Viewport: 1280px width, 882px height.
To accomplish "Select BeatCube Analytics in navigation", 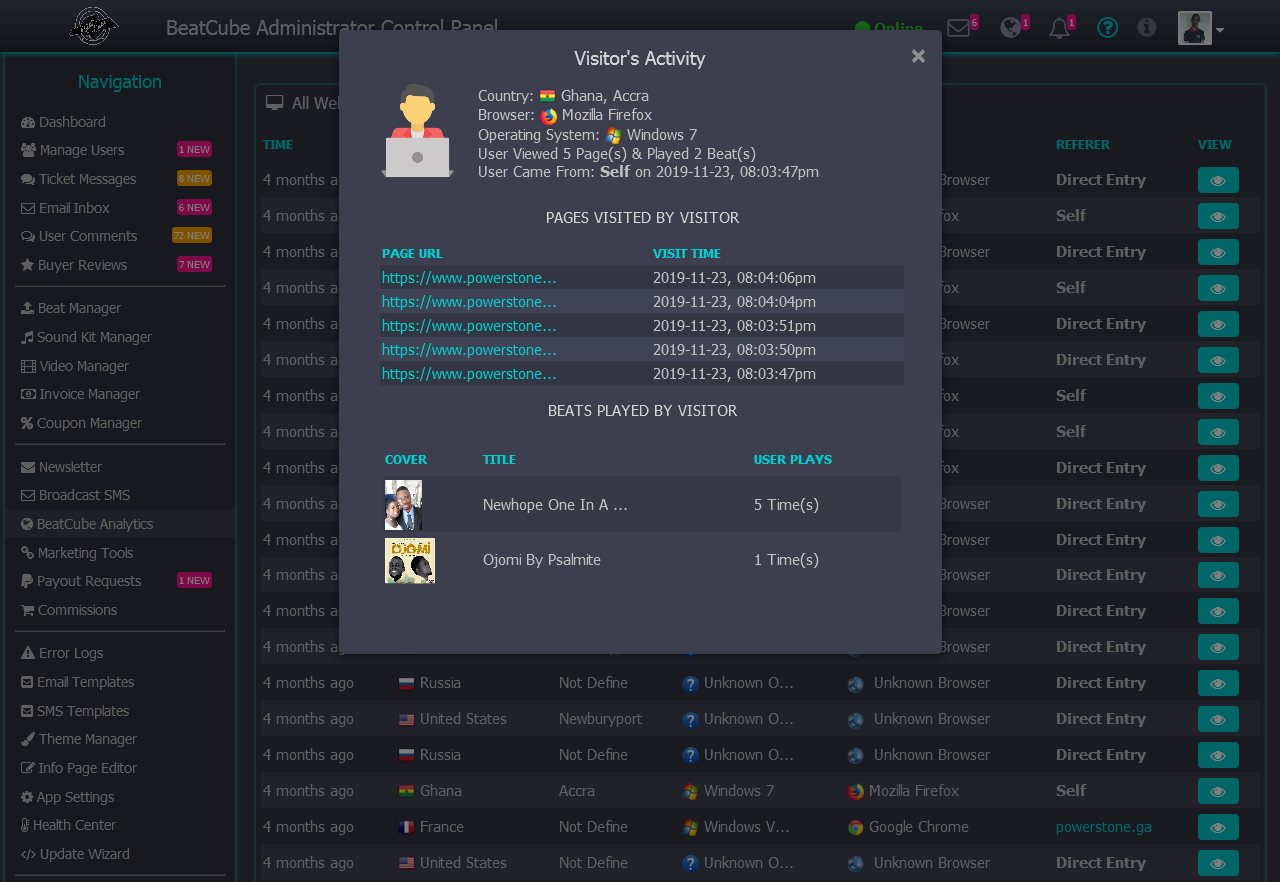I will click(87, 524).
